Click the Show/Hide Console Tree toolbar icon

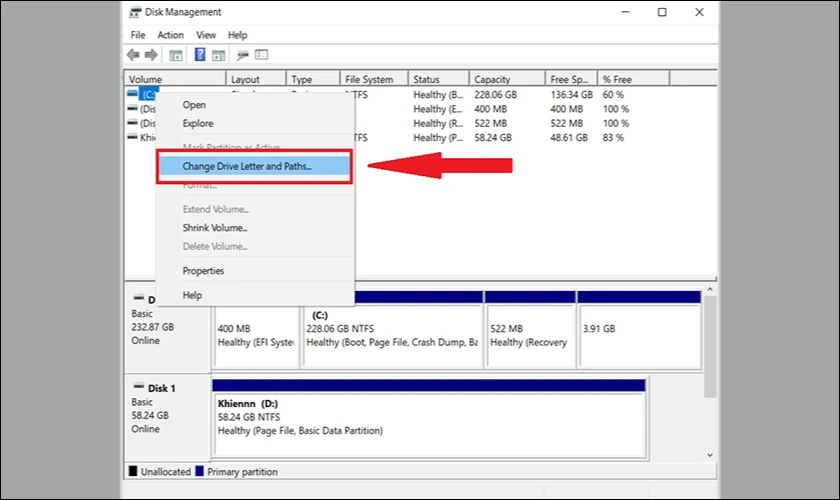(176, 55)
